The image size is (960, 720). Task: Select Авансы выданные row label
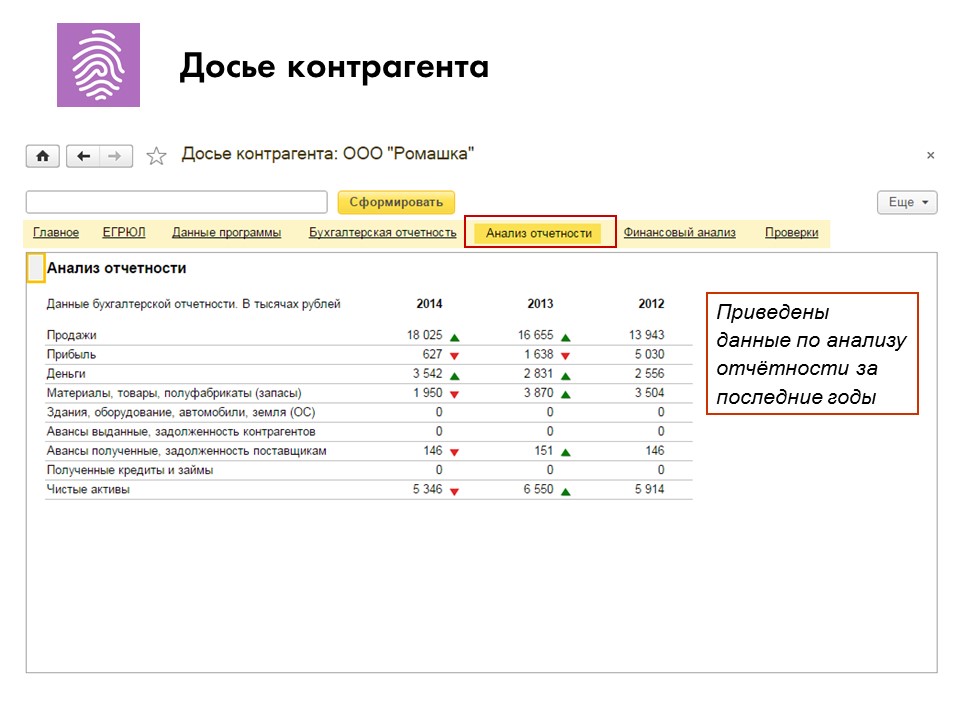pyautogui.click(x=181, y=432)
